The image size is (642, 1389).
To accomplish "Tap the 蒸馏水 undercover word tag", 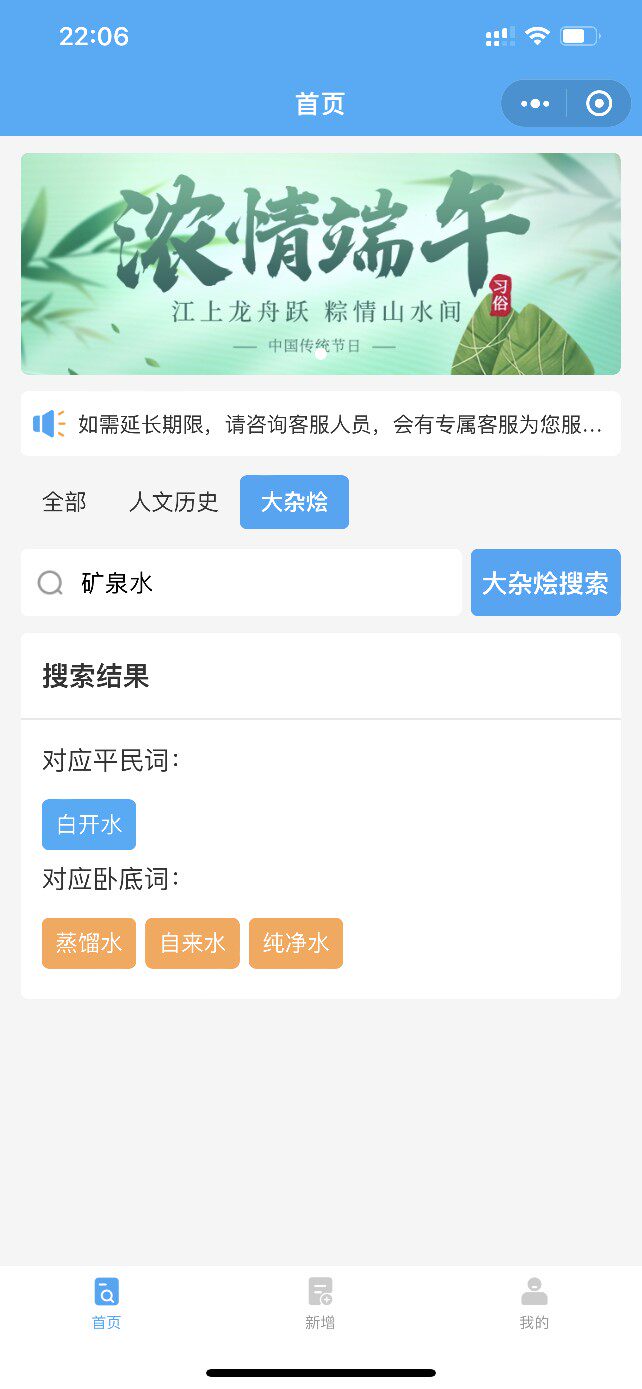I will (x=89, y=943).
